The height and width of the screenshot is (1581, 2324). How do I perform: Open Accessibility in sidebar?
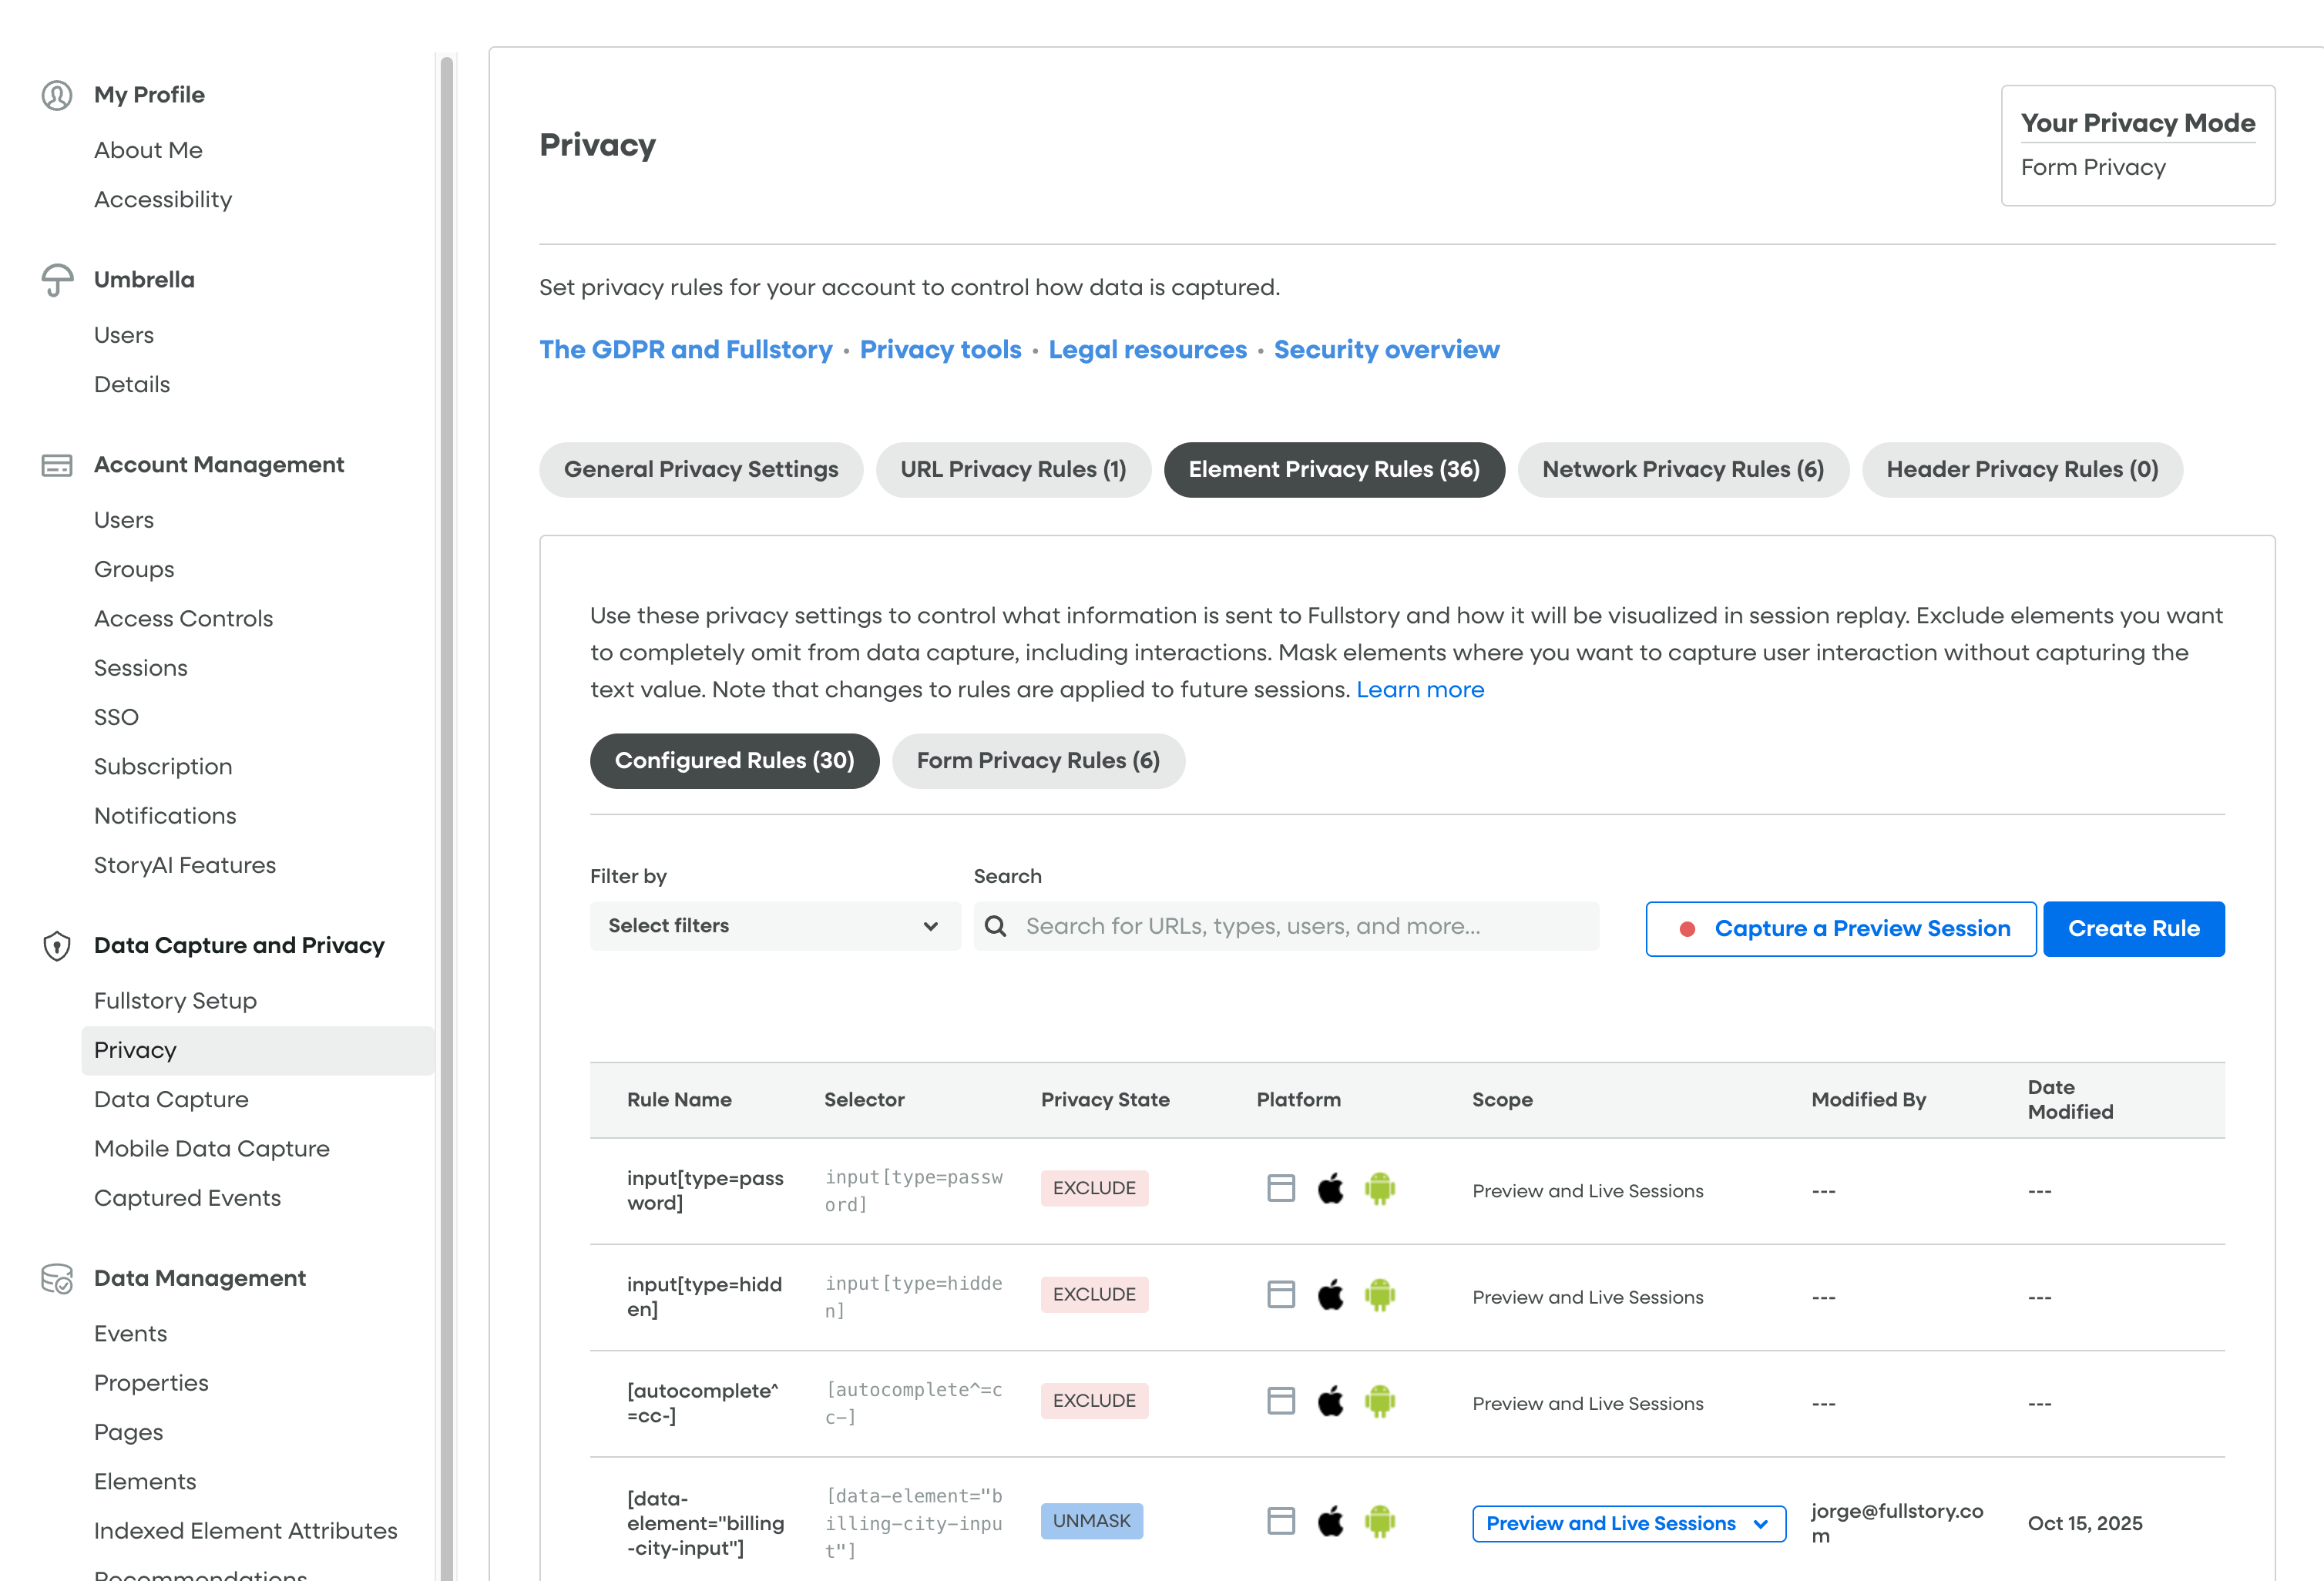click(163, 200)
